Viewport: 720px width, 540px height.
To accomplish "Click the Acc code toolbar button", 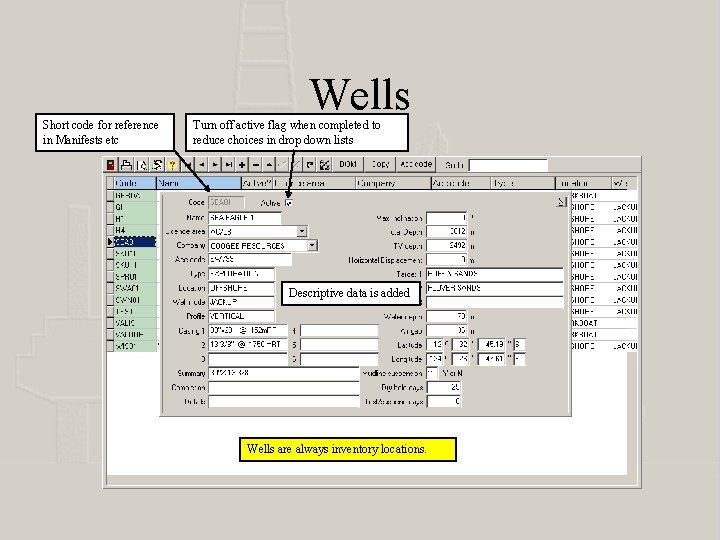I will [416, 164].
